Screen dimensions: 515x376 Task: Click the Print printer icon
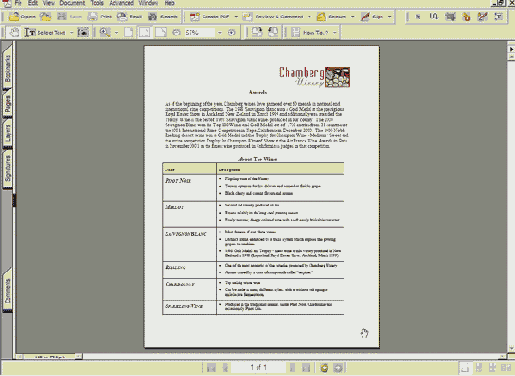pos(93,16)
